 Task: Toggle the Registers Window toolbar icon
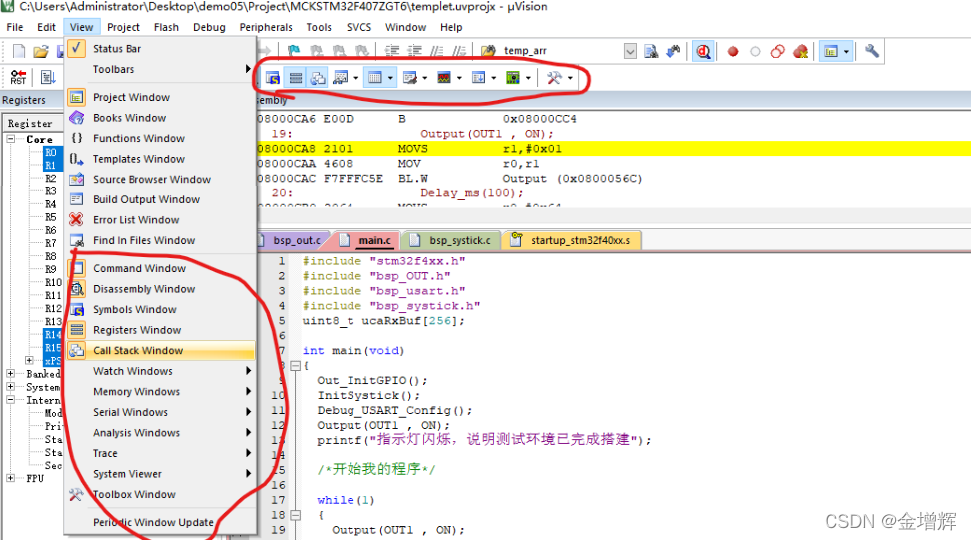(x=296, y=78)
